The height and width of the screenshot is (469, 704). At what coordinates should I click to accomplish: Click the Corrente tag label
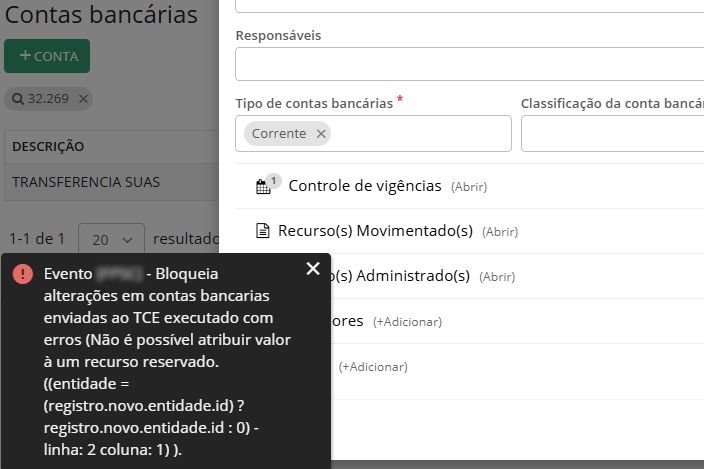click(x=279, y=134)
